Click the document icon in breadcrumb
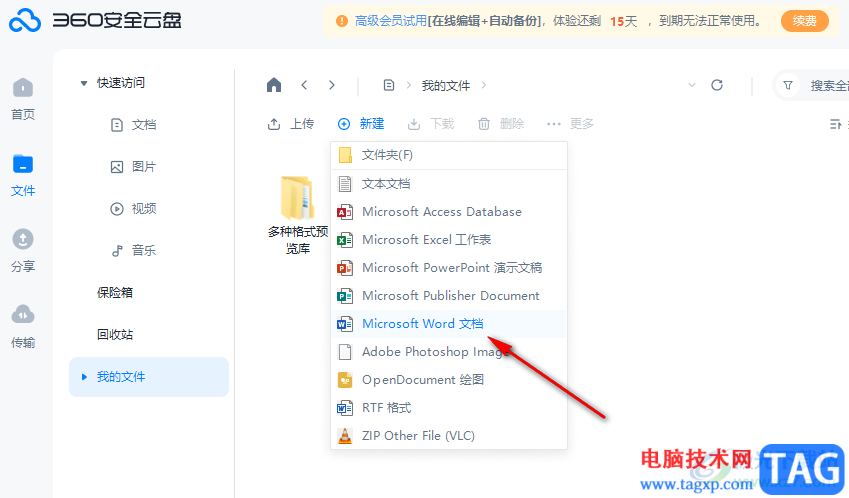 point(389,85)
